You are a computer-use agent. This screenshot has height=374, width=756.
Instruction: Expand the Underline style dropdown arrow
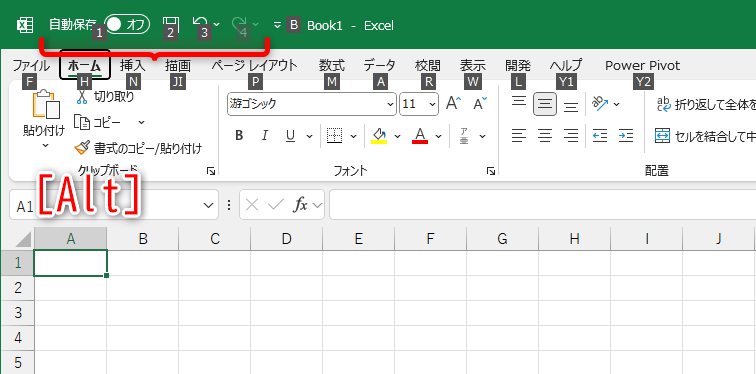[x=310, y=136]
